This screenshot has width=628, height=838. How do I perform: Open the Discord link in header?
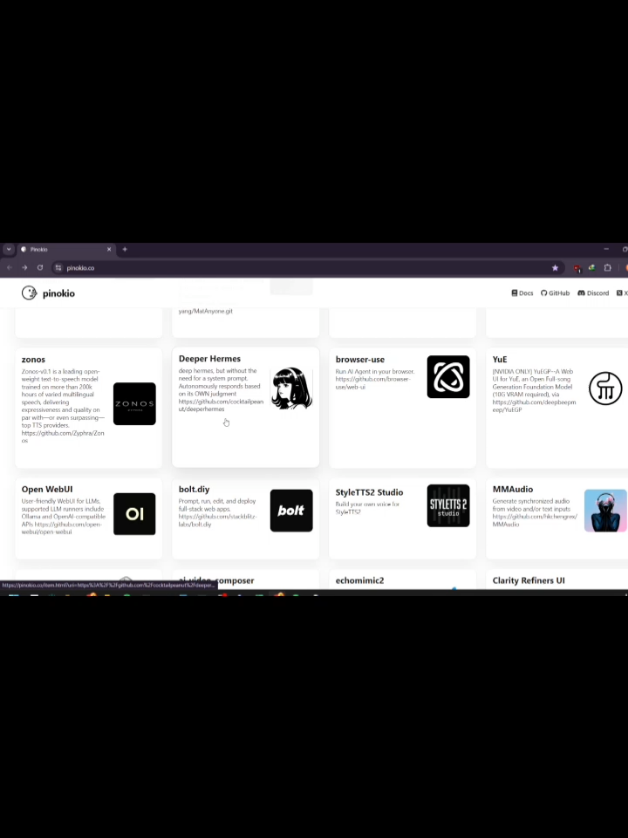point(593,293)
